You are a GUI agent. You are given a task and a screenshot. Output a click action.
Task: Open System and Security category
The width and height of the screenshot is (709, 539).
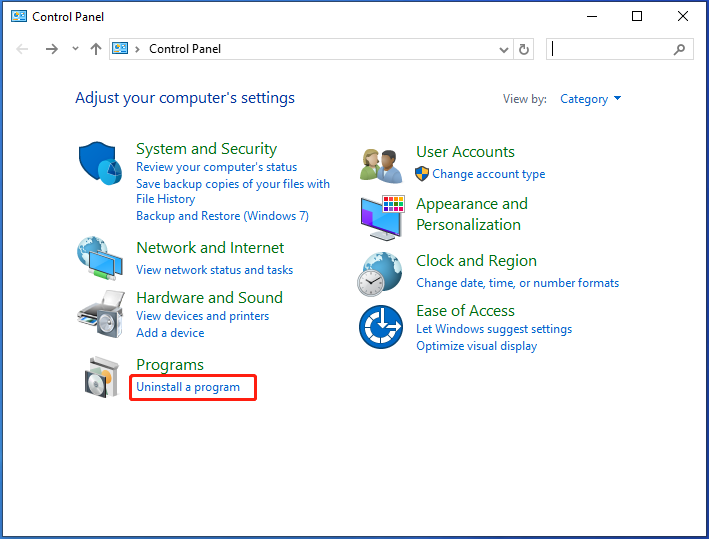tap(206, 148)
